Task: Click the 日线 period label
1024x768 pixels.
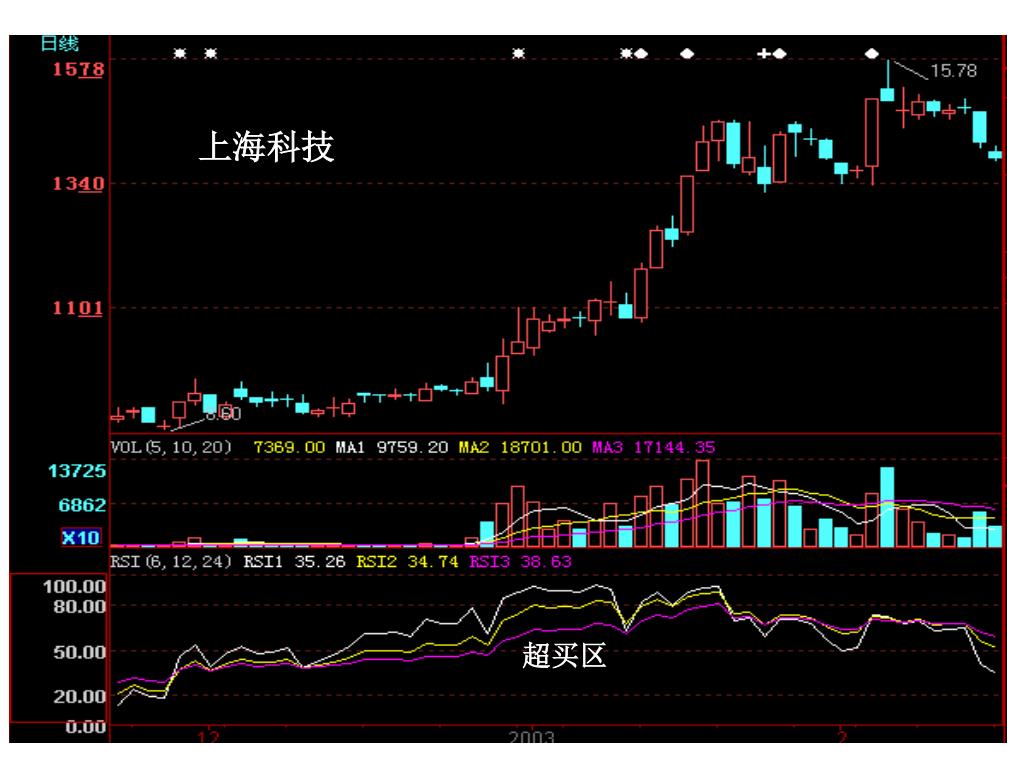Action: coord(59,44)
